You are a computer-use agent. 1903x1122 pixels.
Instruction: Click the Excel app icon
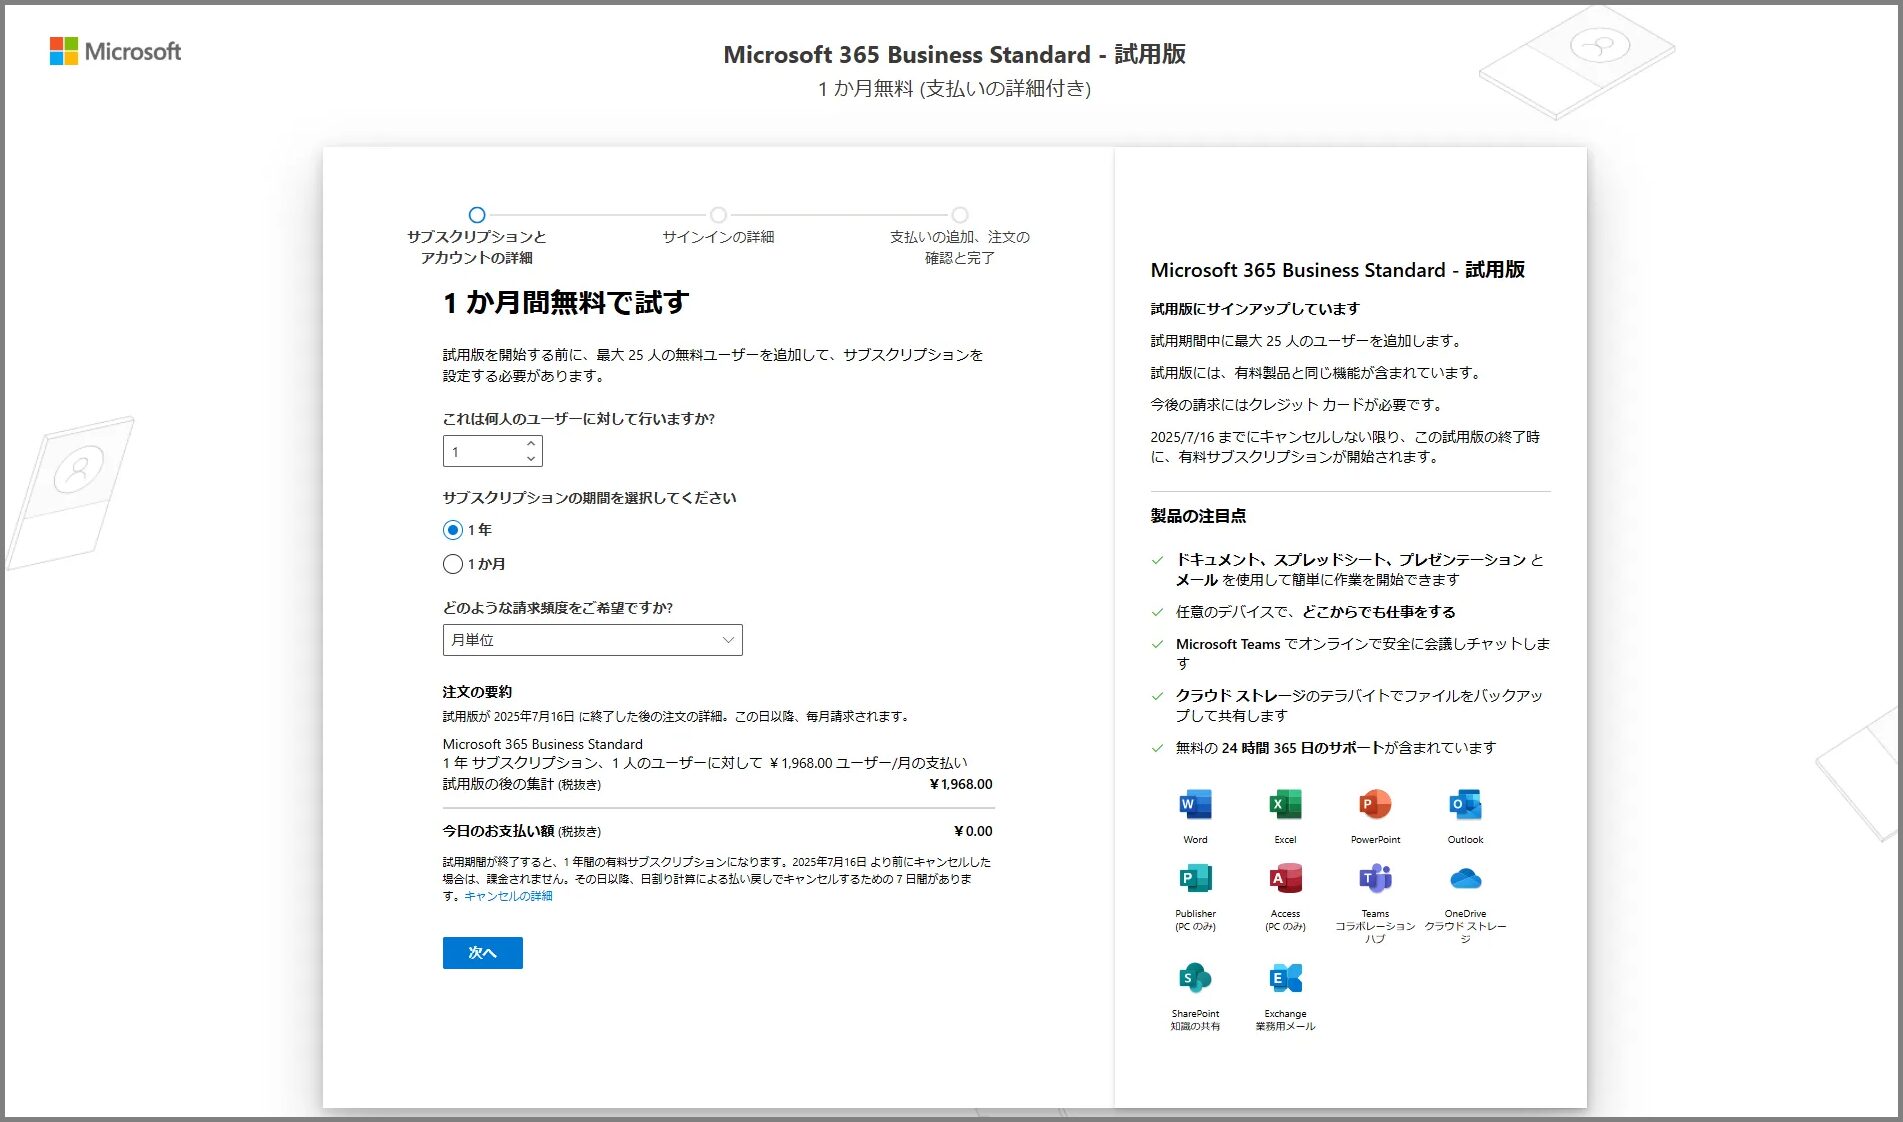1285,804
